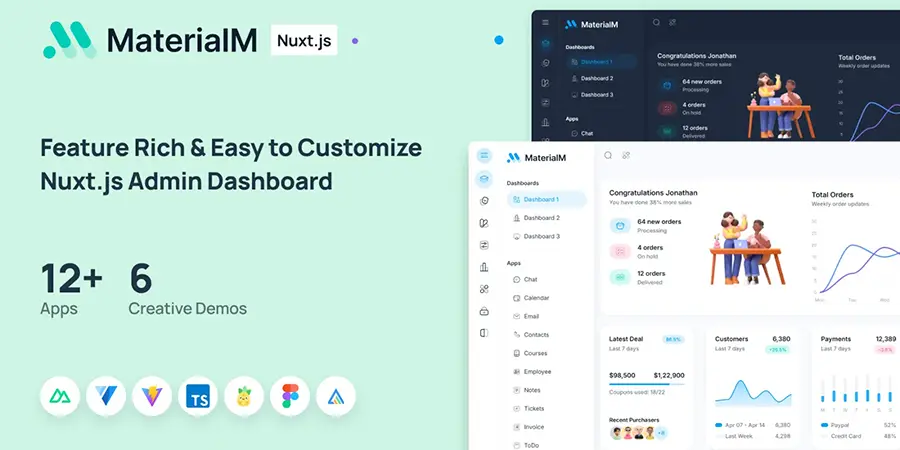The image size is (900, 450).
Task: Click layout panel icon at bottom of light rail
Action: pos(484,333)
